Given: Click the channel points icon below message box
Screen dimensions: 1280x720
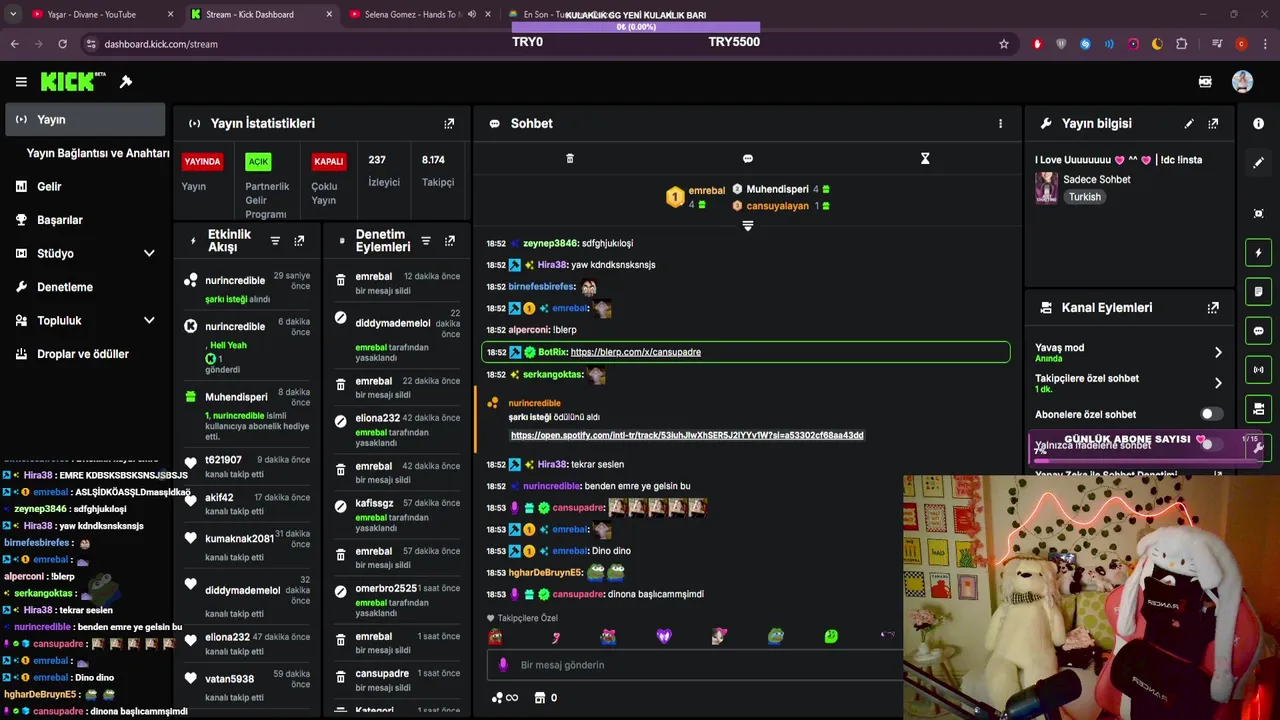Looking at the screenshot, I should click(498, 698).
